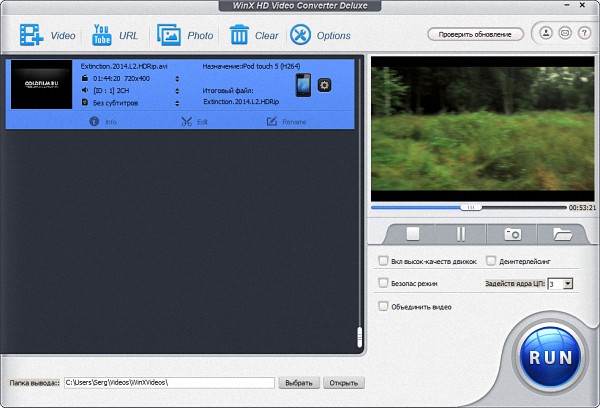Screen dimensions: 600x408
Task: Open the Options wrench icon
Action: (x=300, y=35)
